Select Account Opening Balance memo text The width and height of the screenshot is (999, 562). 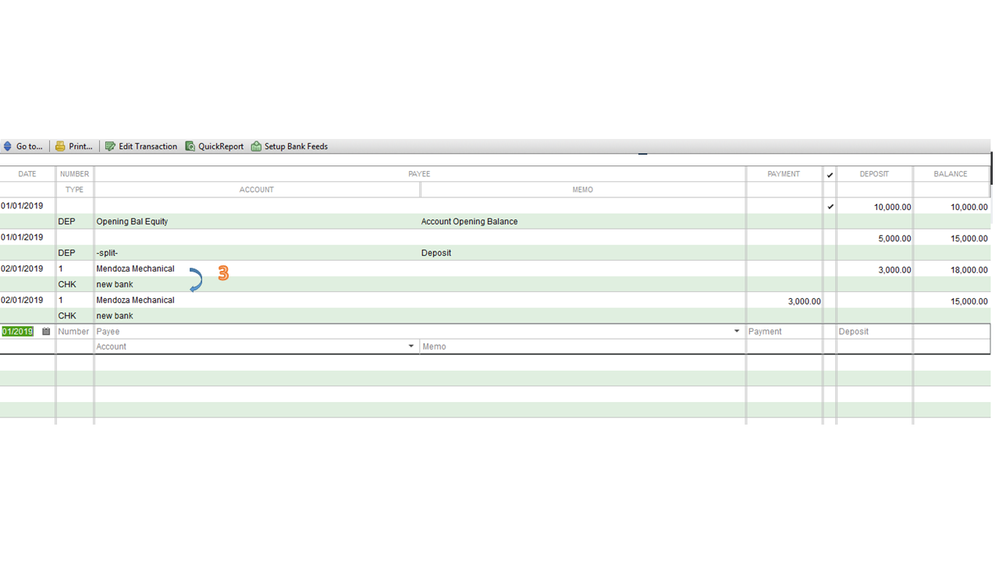tap(470, 222)
